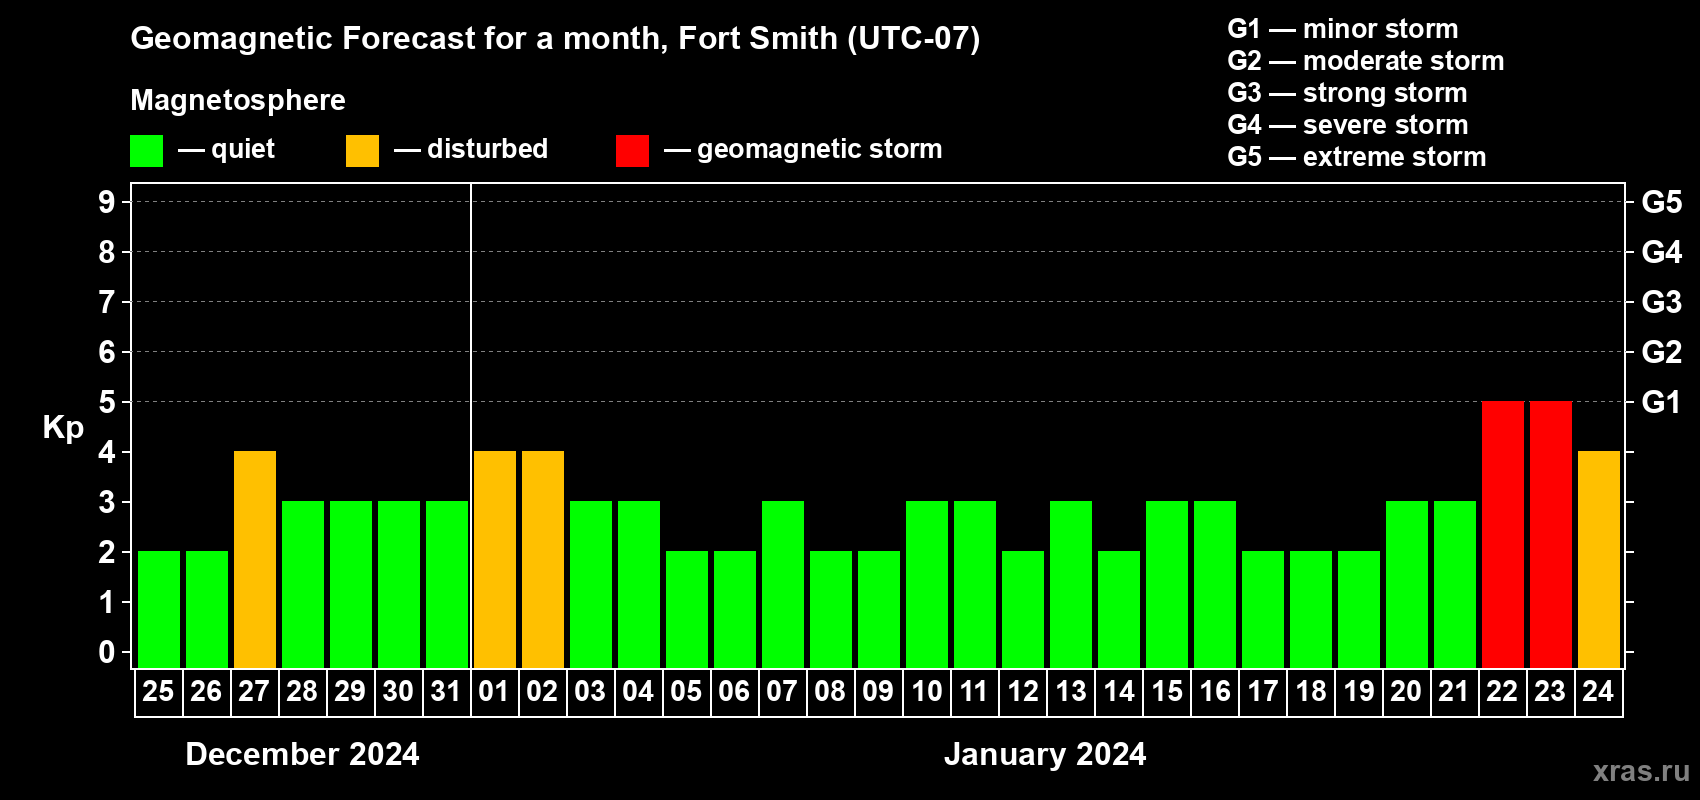The width and height of the screenshot is (1700, 800).
Task: Click the 'G3 — strong storm' legend text
Action: [x=1347, y=93]
